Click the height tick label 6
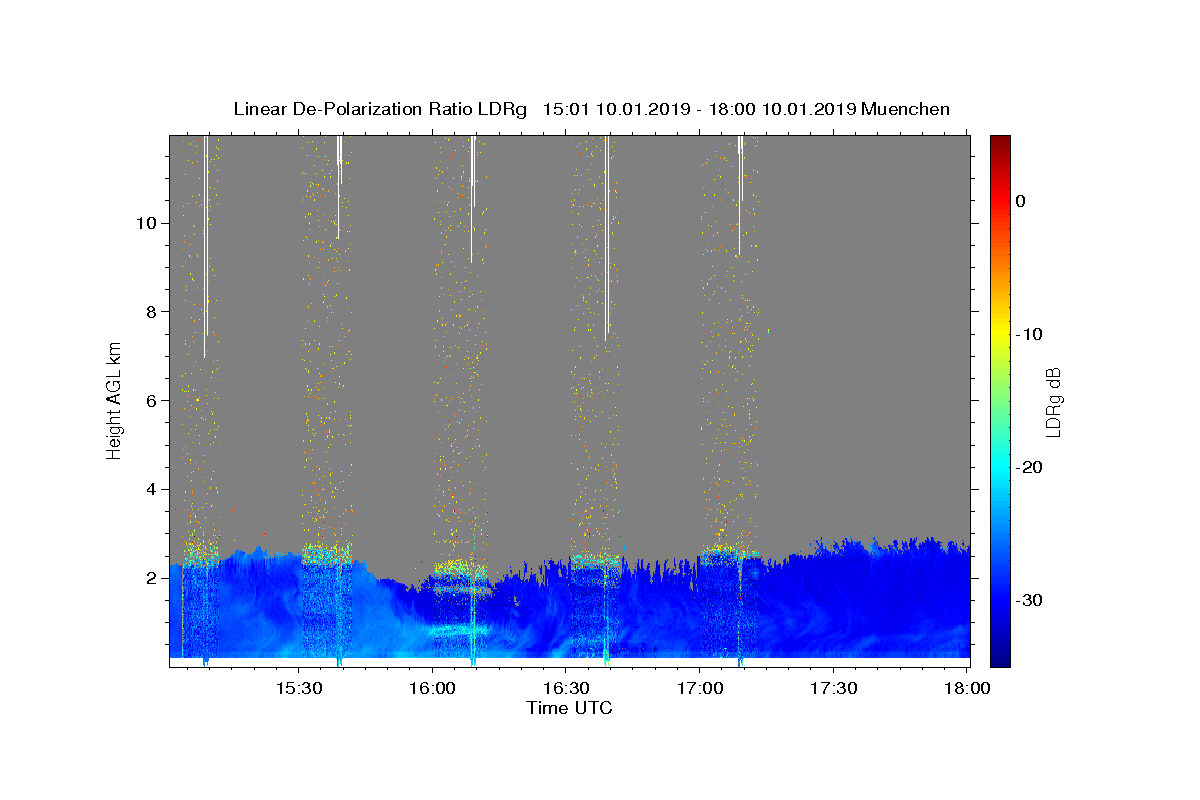Screen dimensions: 1200x800 (149, 400)
